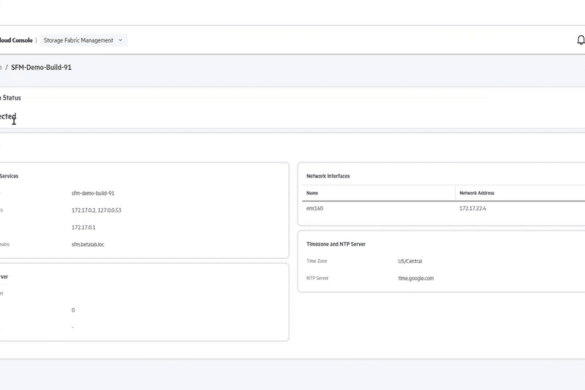Viewport: 585px width, 390px height.
Task: Click the DNS servers value 172.17.0.2, 127.0.0.53
Action: coord(96,210)
